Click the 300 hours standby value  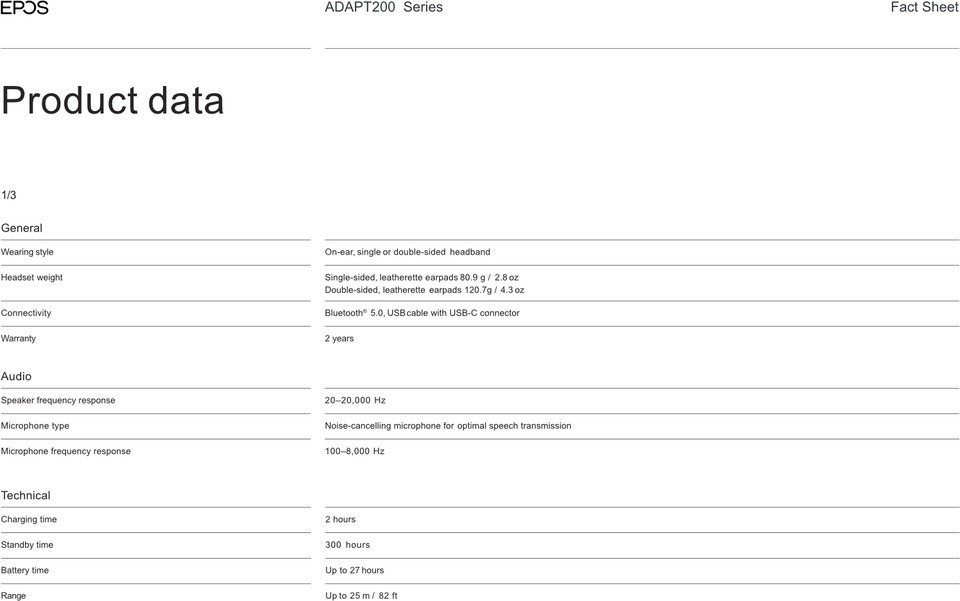[x=347, y=545]
